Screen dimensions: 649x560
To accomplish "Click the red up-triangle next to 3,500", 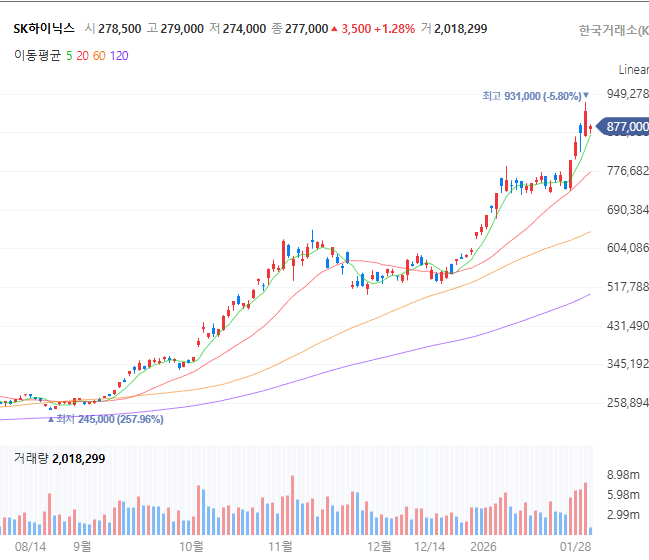I will point(334,29).
